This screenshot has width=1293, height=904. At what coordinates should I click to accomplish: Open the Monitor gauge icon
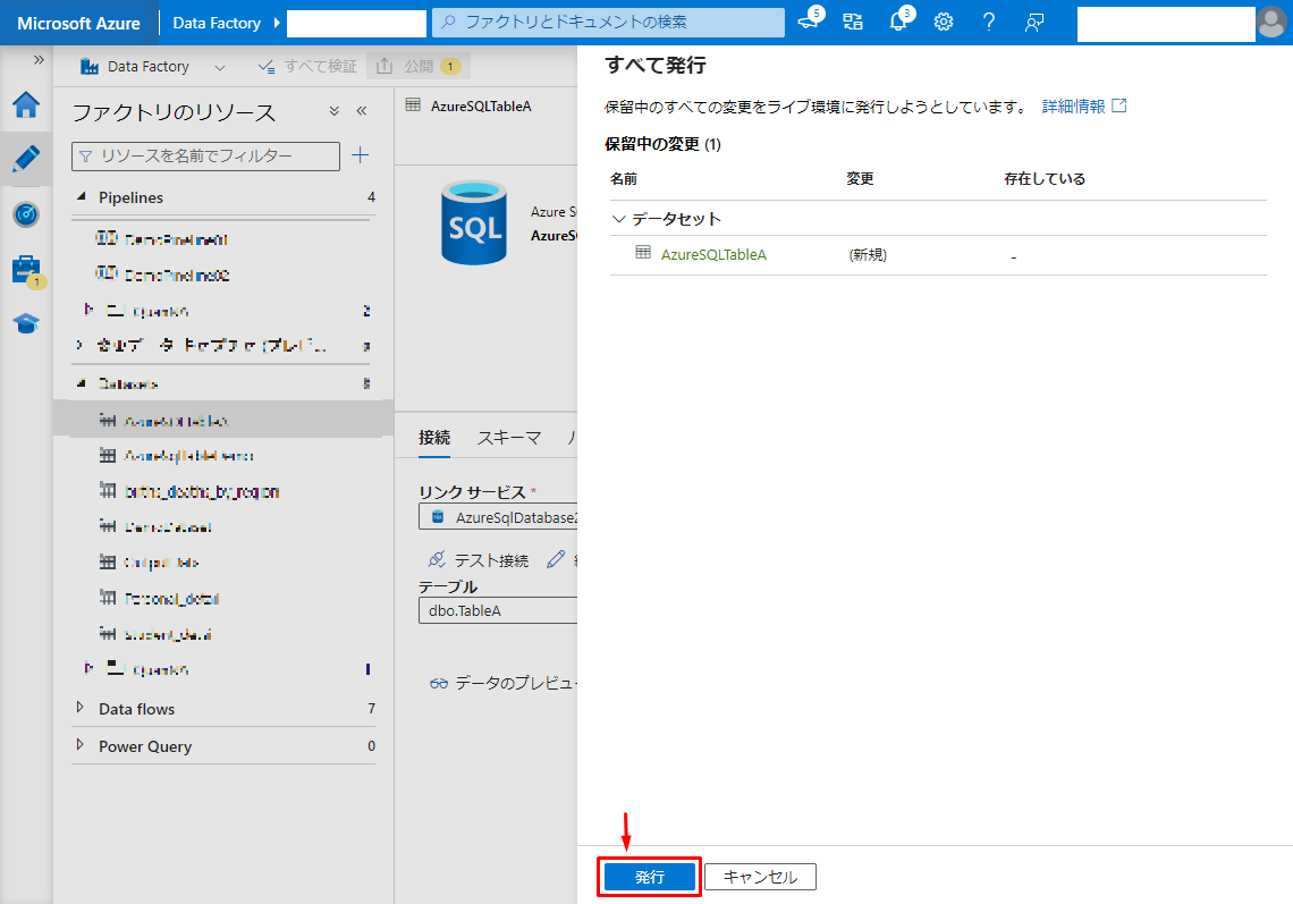click(26, 214)
